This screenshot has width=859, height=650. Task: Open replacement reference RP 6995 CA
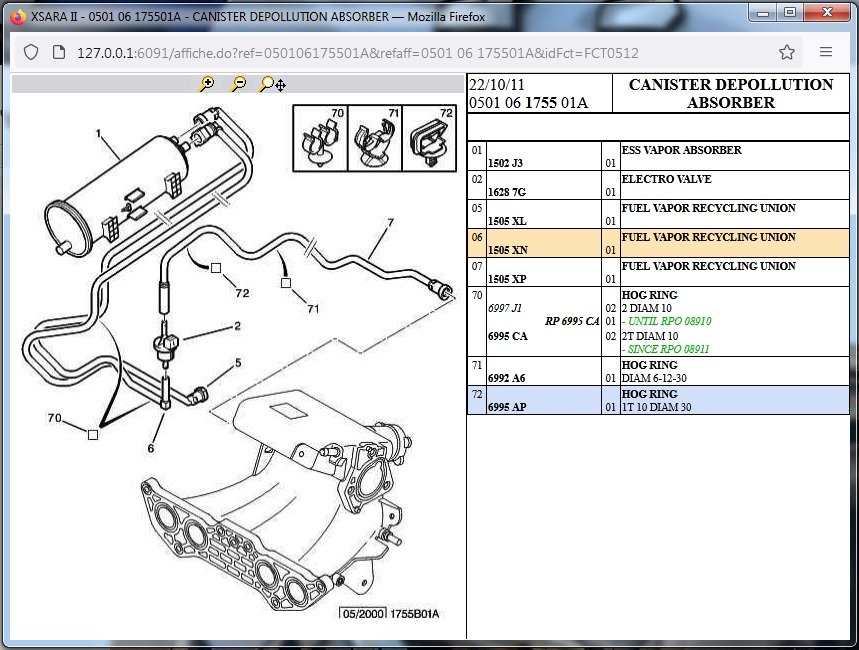pos(572,321)
